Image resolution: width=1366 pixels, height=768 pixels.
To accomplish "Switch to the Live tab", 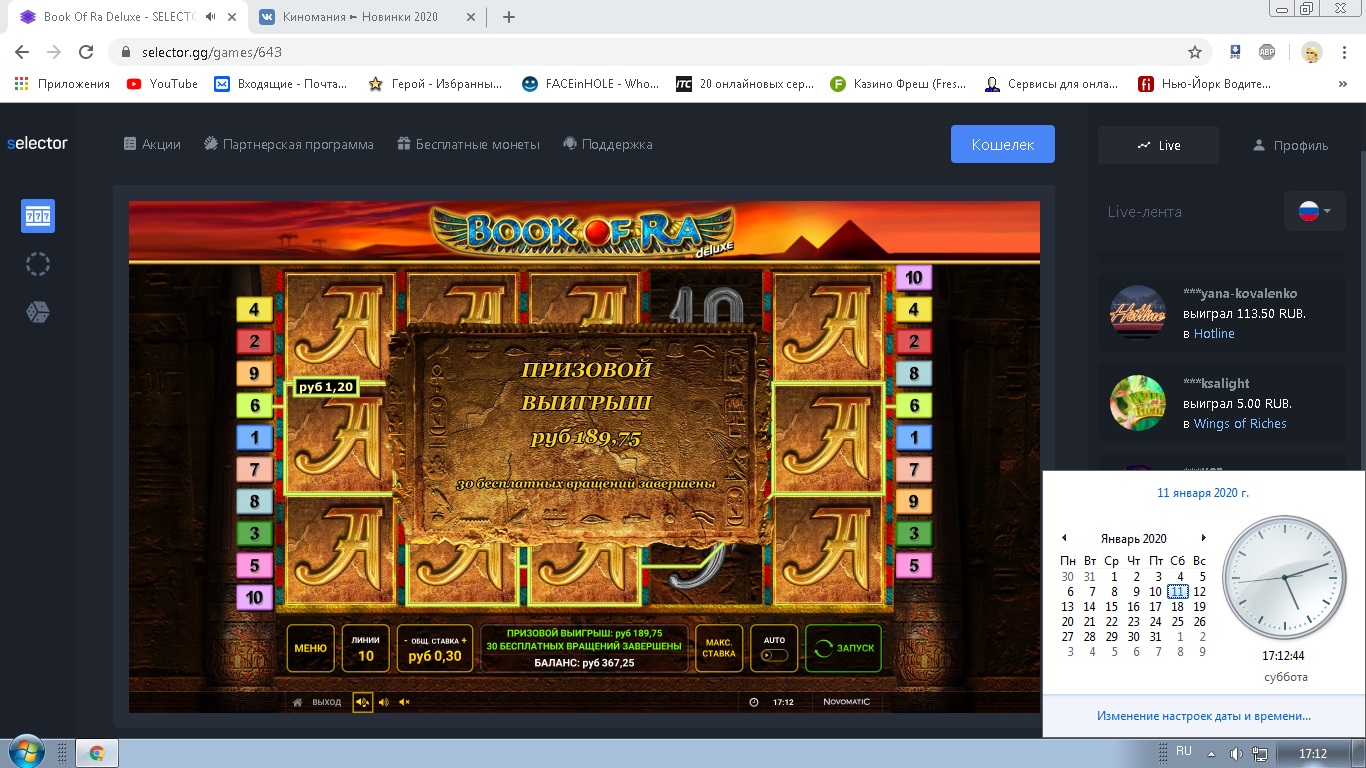I will [x=1158, y=145].
